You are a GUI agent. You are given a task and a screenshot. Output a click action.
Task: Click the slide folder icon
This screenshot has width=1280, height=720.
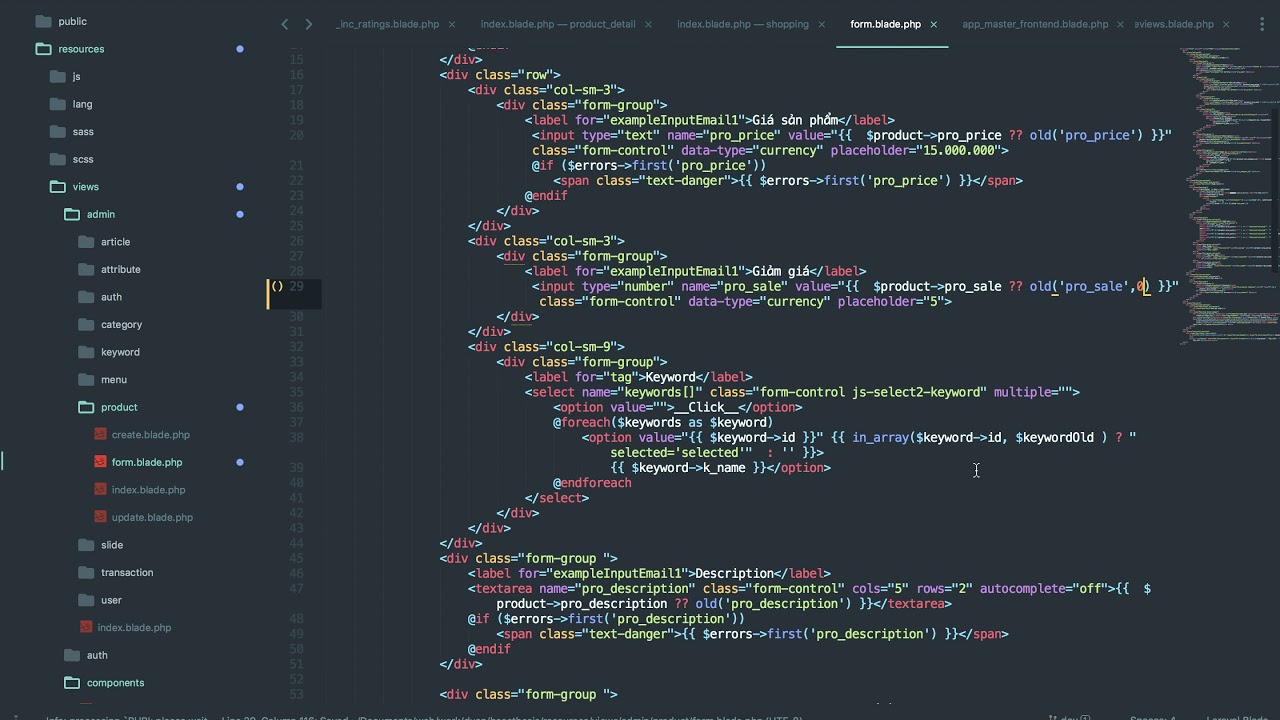(x=86, y=545)
